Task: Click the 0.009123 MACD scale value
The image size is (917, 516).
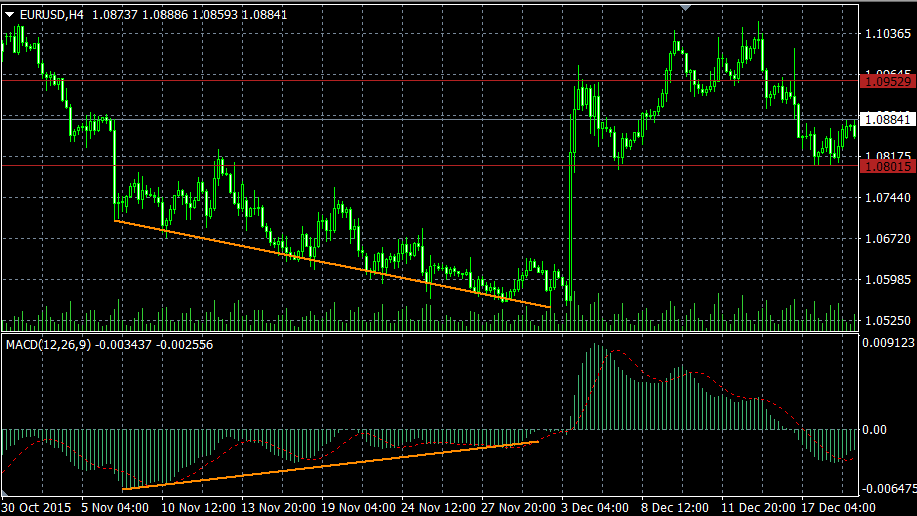Action: (888, 343)
